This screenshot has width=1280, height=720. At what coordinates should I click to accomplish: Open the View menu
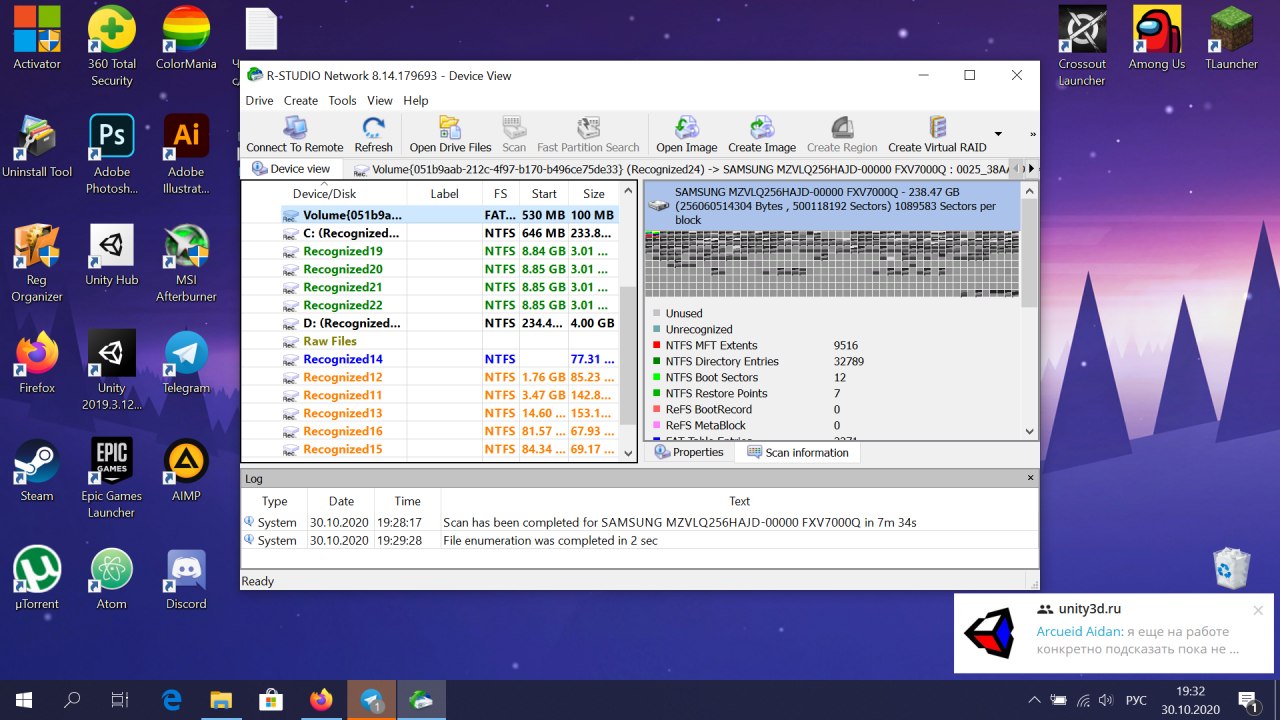tap(380, 100)
